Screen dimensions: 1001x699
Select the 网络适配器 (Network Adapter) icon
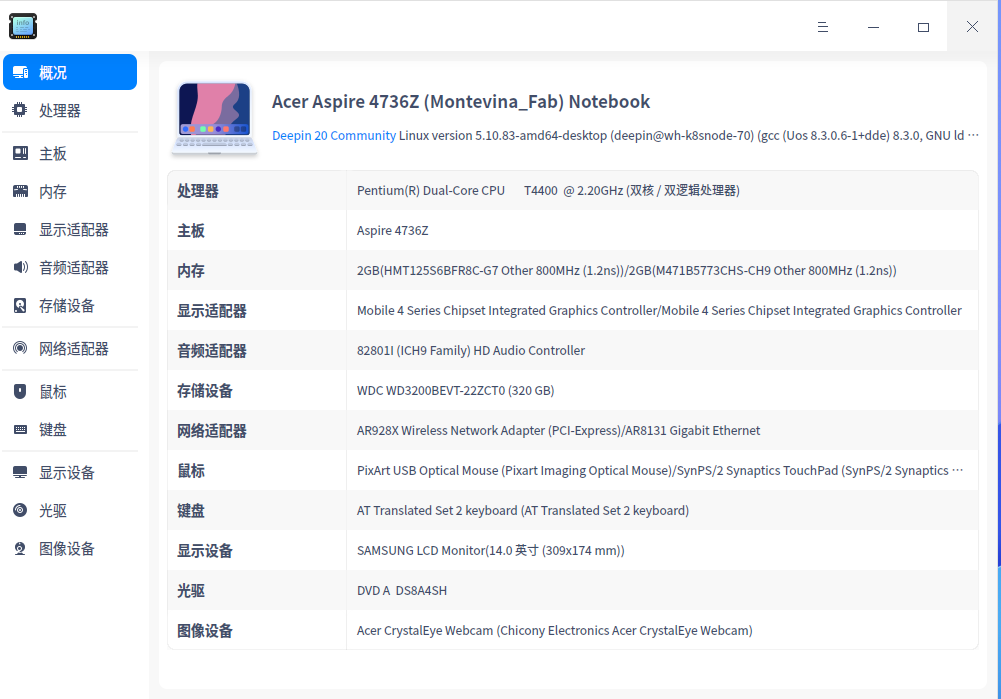[x=18, y=348]
